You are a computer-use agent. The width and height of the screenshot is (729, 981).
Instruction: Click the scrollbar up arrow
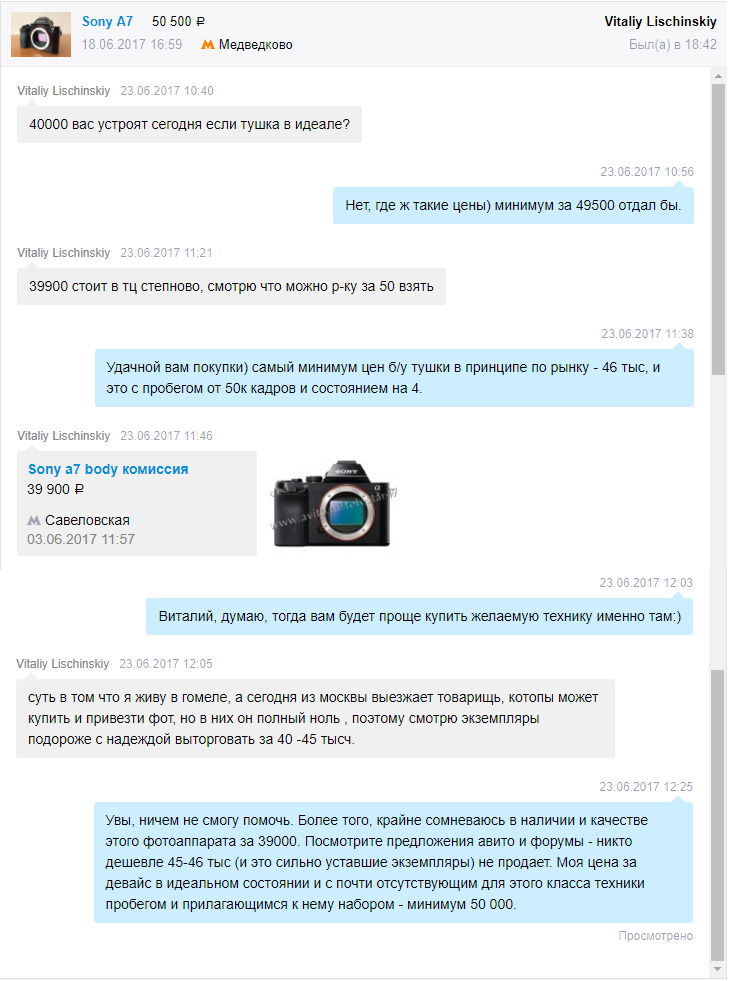click(718, 76)
